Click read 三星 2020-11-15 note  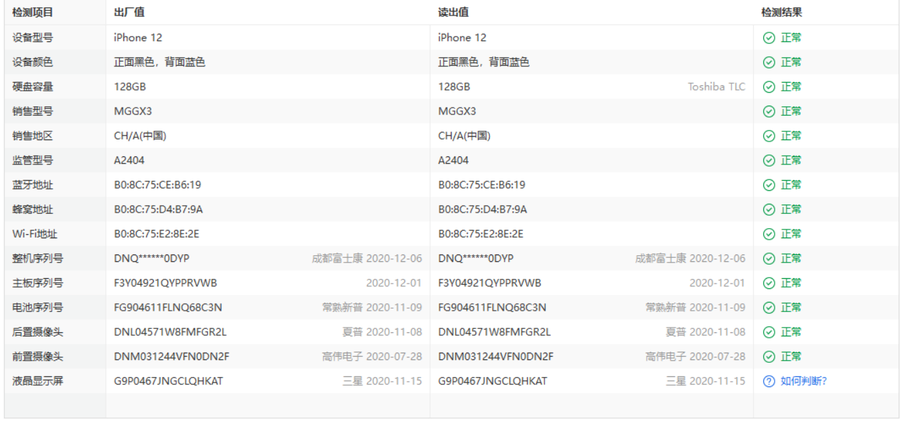click(x=706, y=381)
